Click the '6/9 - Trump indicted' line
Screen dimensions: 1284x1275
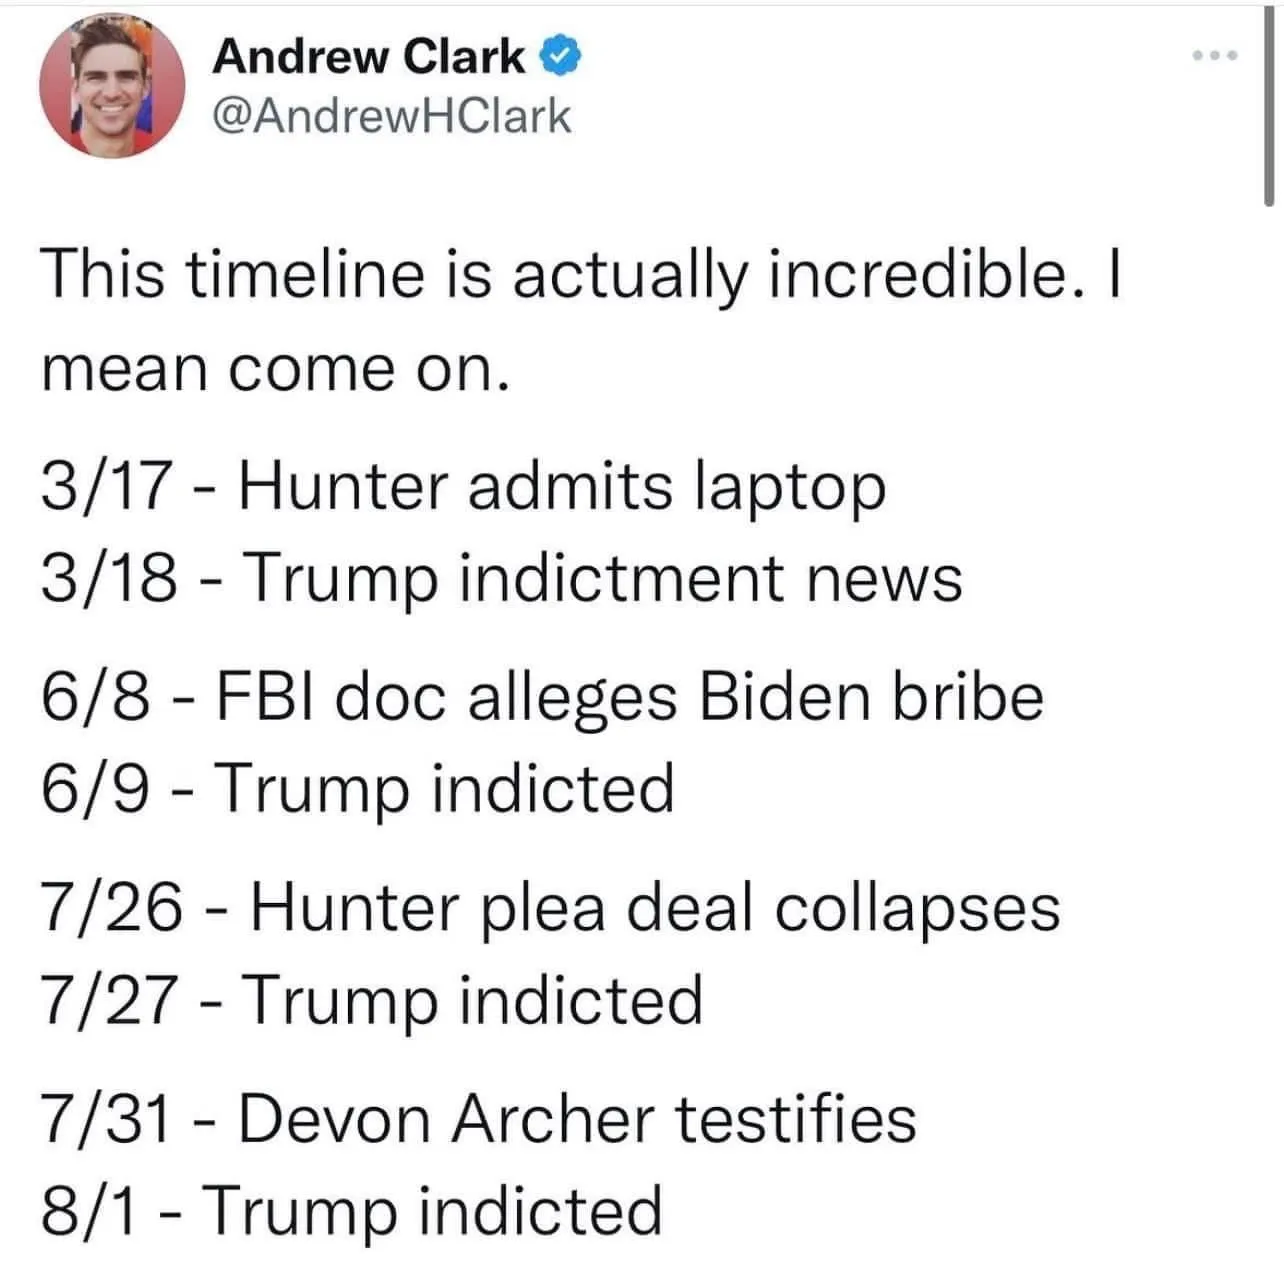tap(358, 788)
